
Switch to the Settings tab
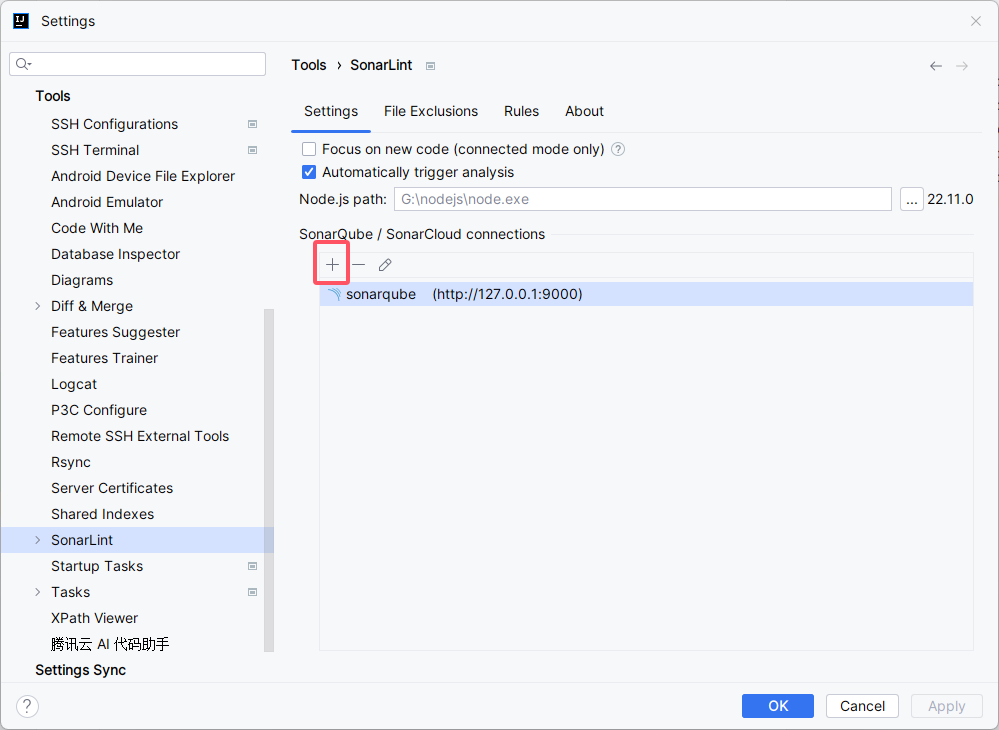click(331, 111)
